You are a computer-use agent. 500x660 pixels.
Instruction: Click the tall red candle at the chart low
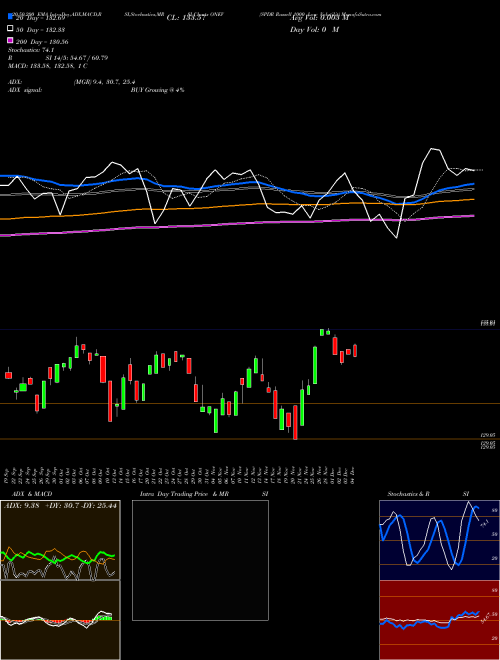[x=295, y=422]
